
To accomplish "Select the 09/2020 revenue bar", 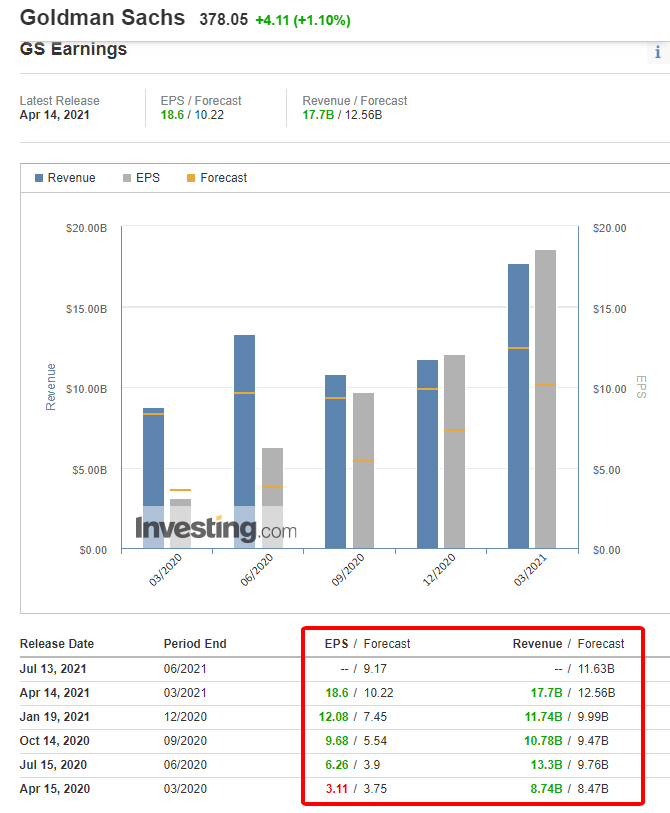I will pos(336,461).
